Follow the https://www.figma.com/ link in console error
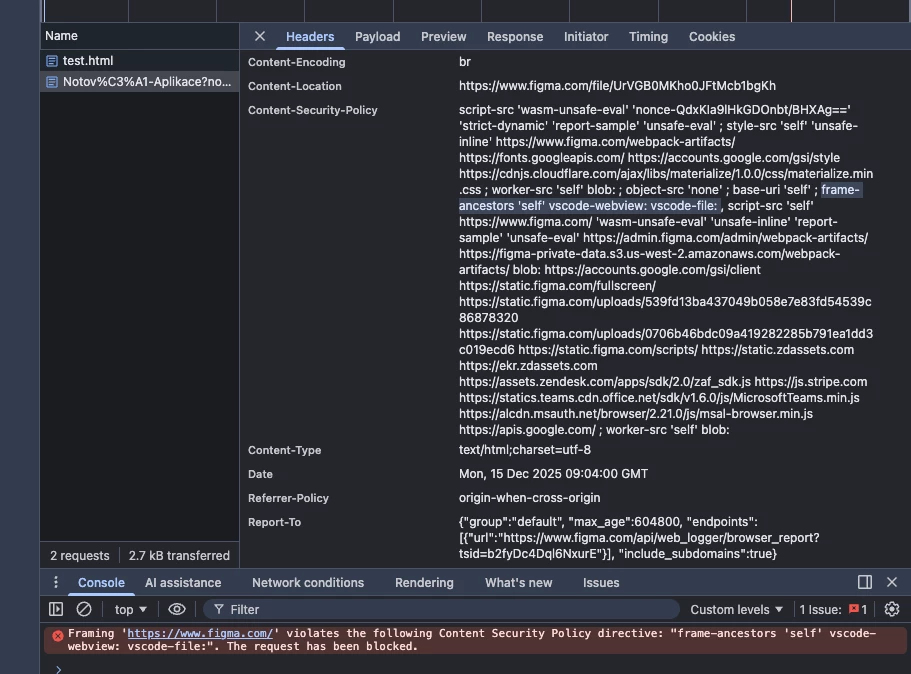The height and width of the screenshot is (674, 911). point(200,633)
